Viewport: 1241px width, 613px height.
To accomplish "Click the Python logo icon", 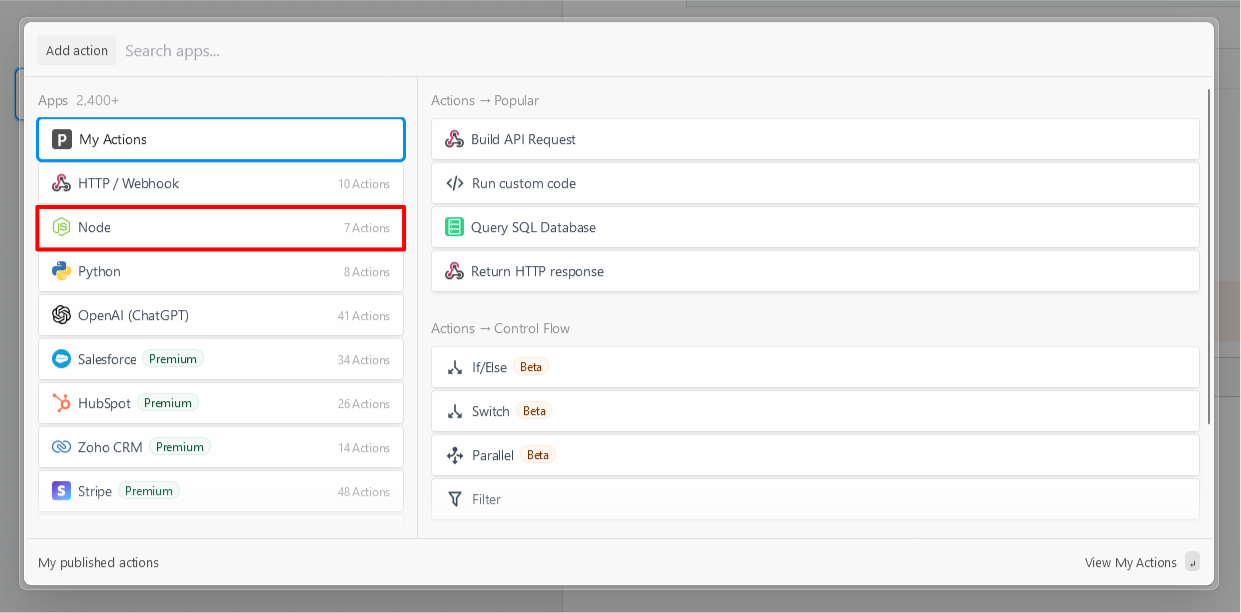I will point(62,271).
